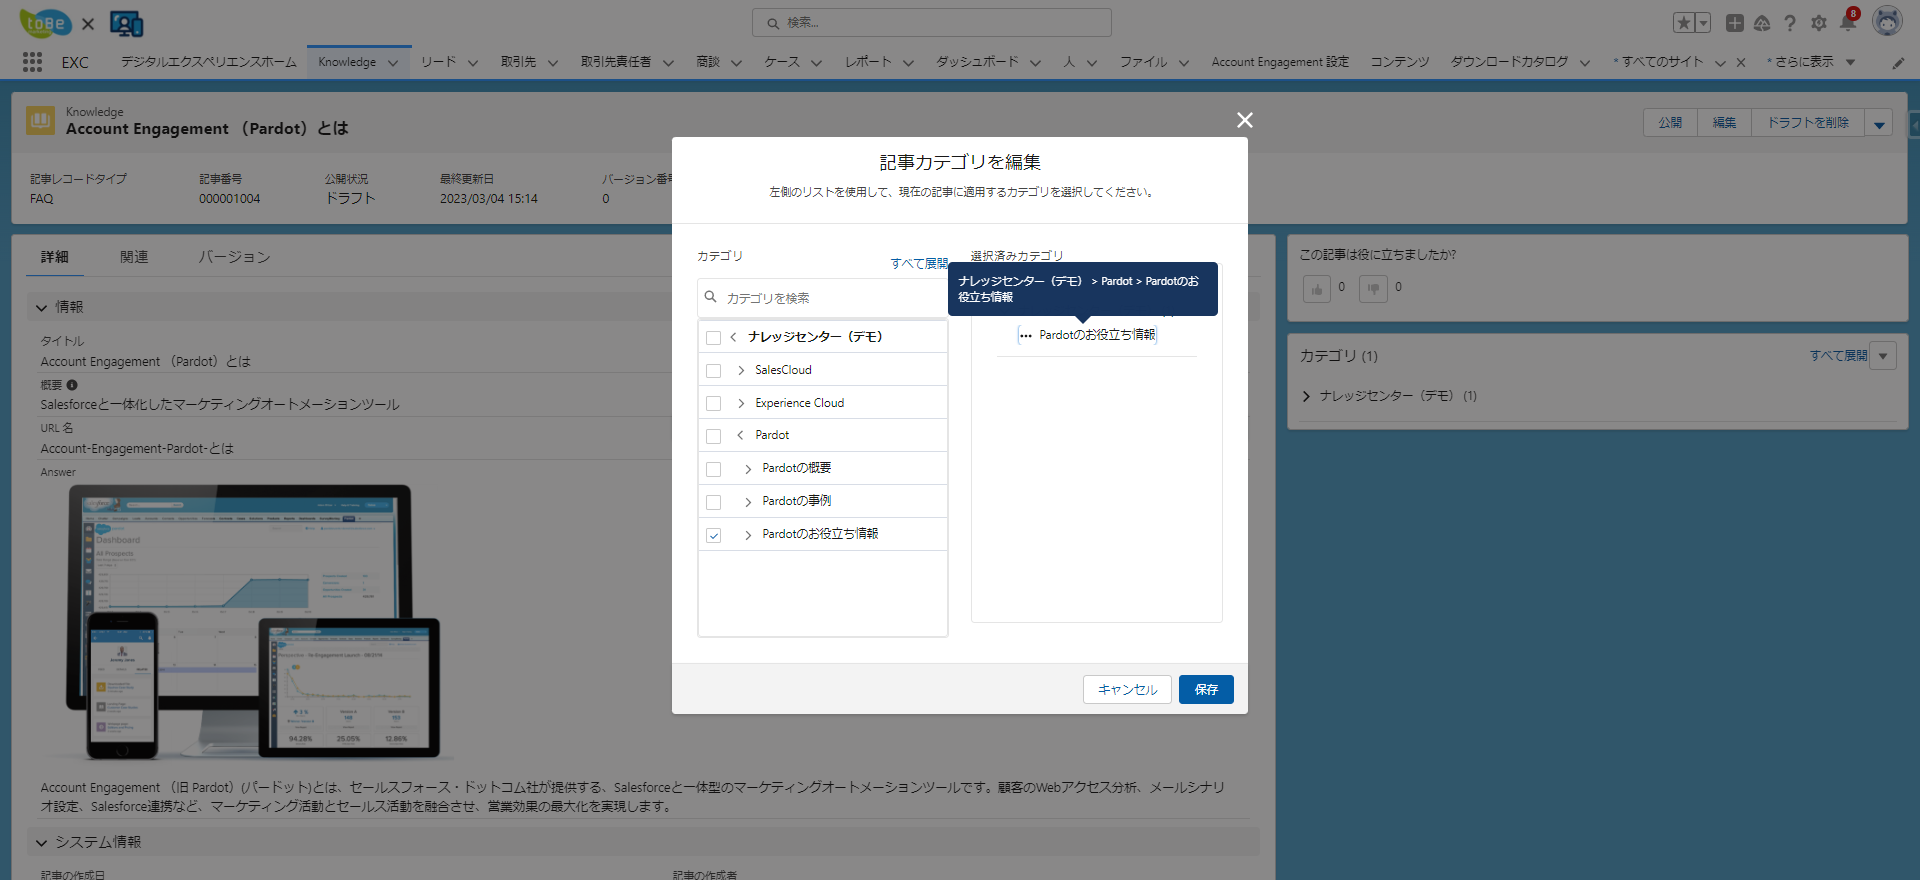This screenshot has height=880, width=1920.
Task: Collapse the ナレッジセンター（デモ） tree node
Action: pyautogui.click(x=733, y=337)
